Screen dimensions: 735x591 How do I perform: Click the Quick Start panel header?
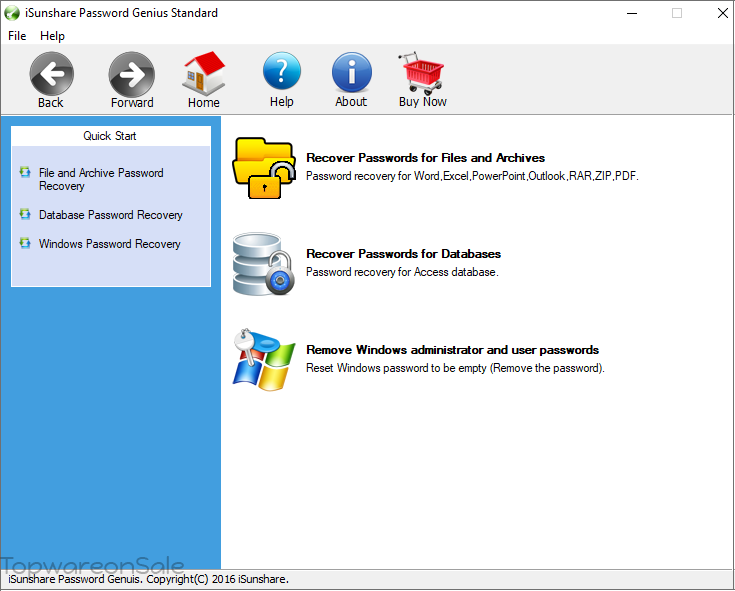coord(111,136)
